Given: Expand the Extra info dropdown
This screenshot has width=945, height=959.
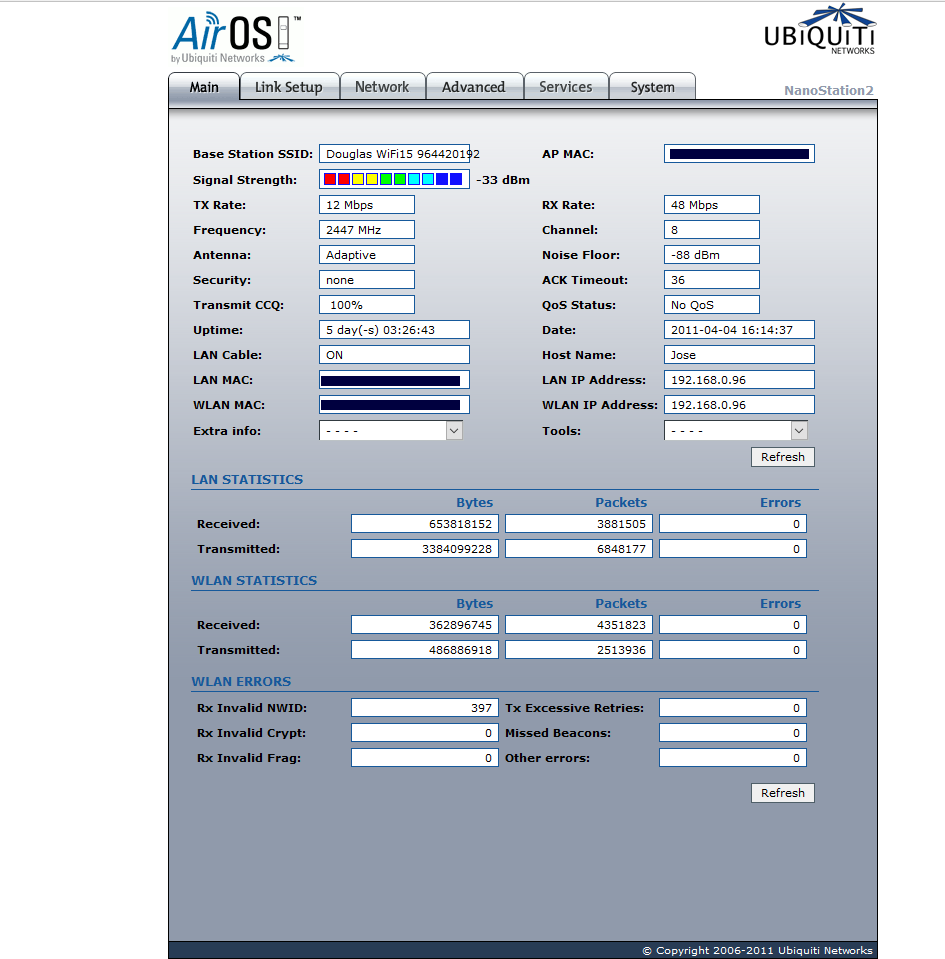Looking at the screenshot, I should click(390, 431).
